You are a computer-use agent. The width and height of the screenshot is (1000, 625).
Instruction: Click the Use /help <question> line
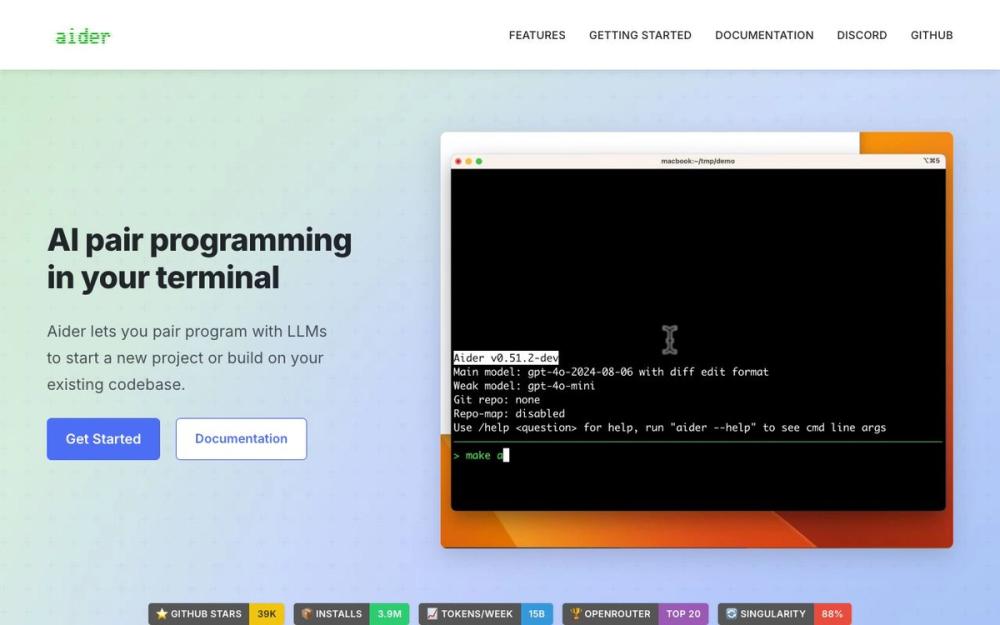point(670,428)
